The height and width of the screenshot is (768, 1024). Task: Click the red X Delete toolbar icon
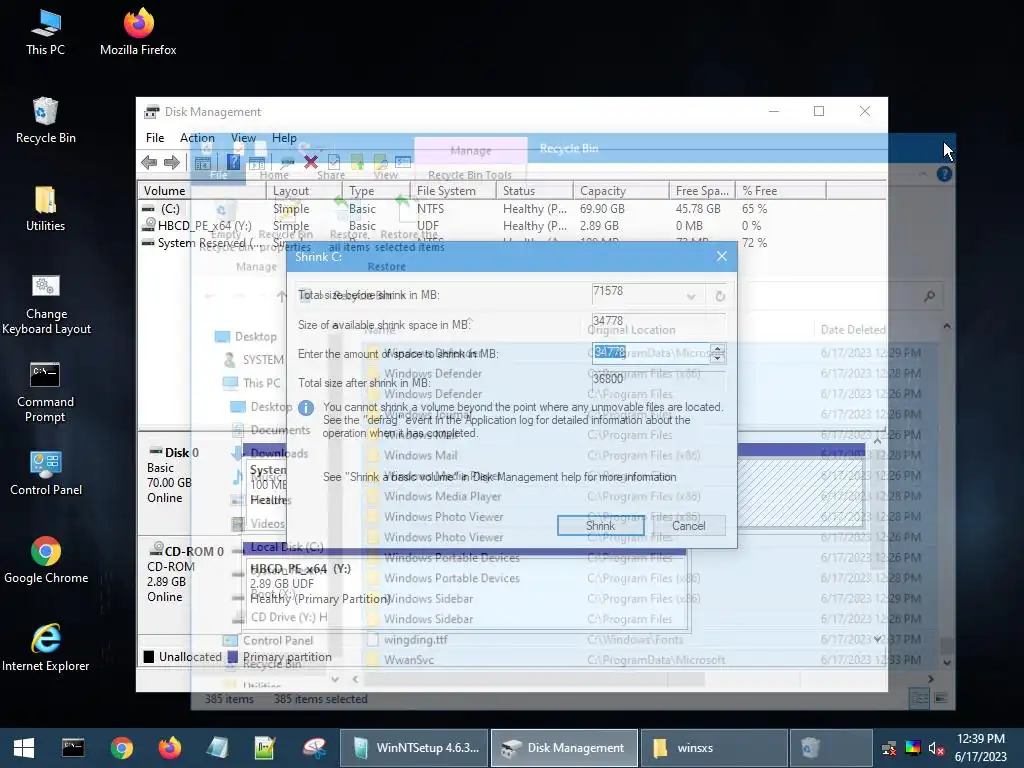coord(311,161)
